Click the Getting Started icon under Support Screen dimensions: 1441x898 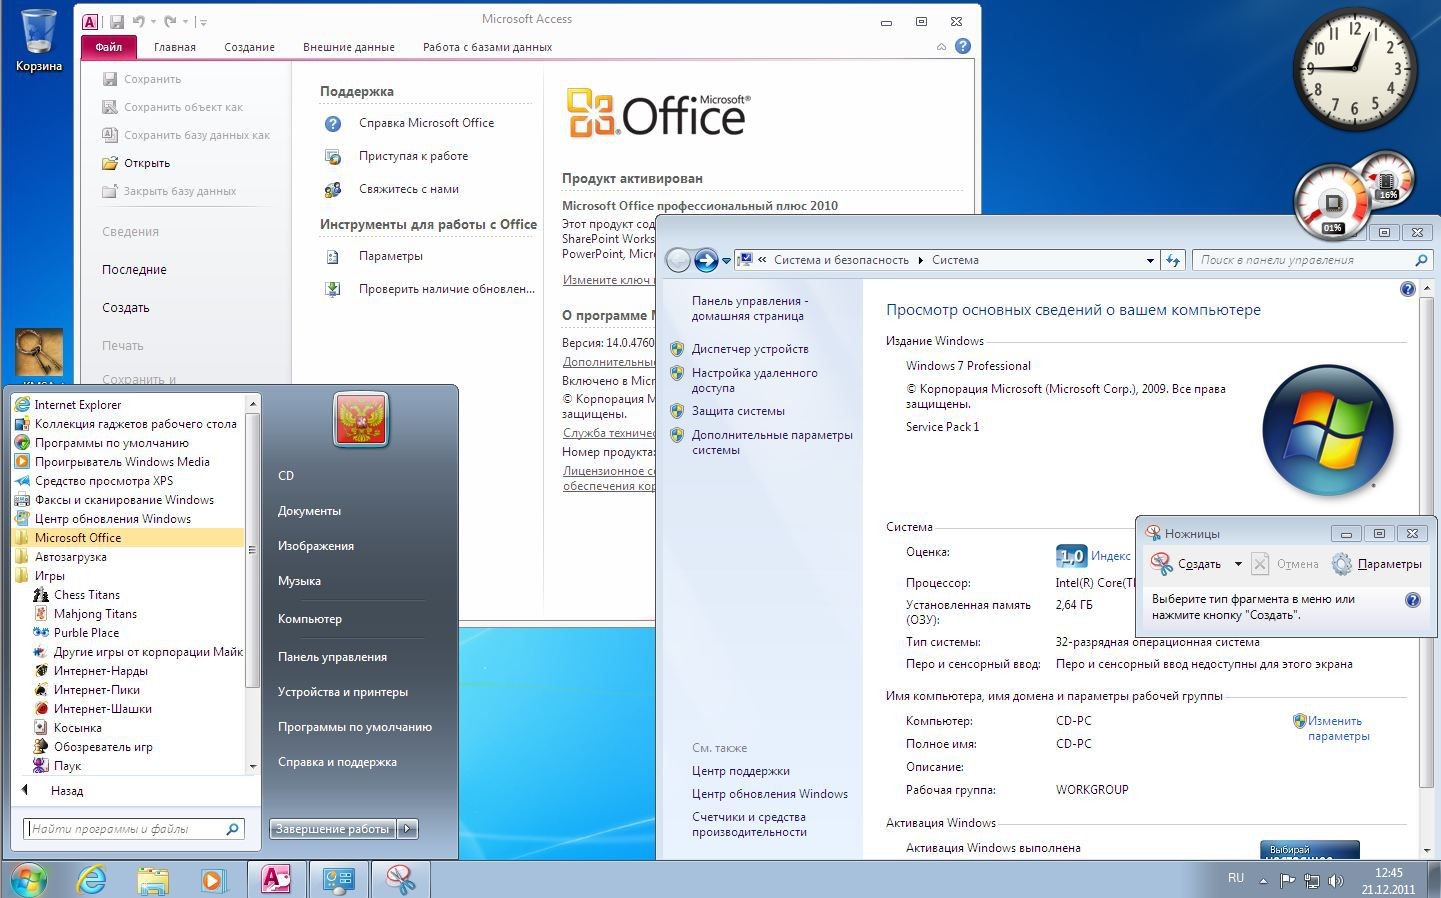point(333,156)
